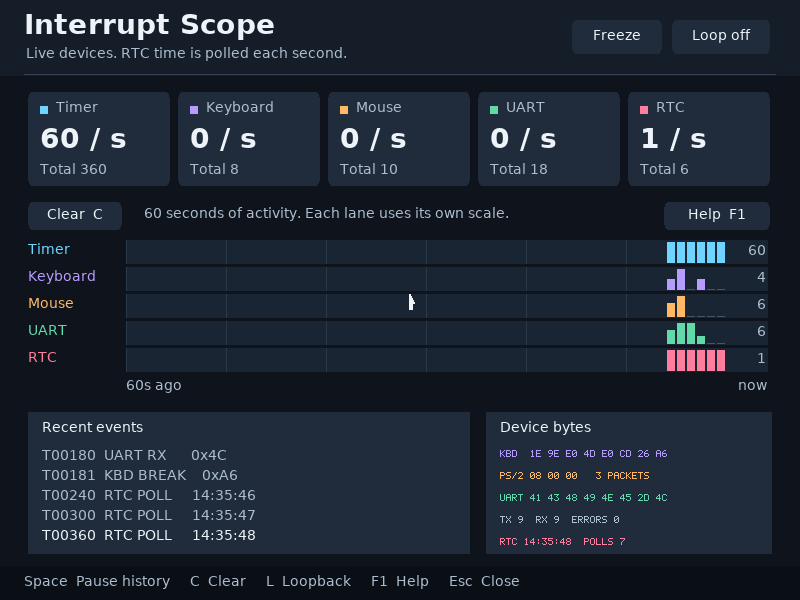The width and height of the screenshot is (800, 600).
Task: Click the purple swatch on the Keyboard card
Action: click(x=194, y=110)
